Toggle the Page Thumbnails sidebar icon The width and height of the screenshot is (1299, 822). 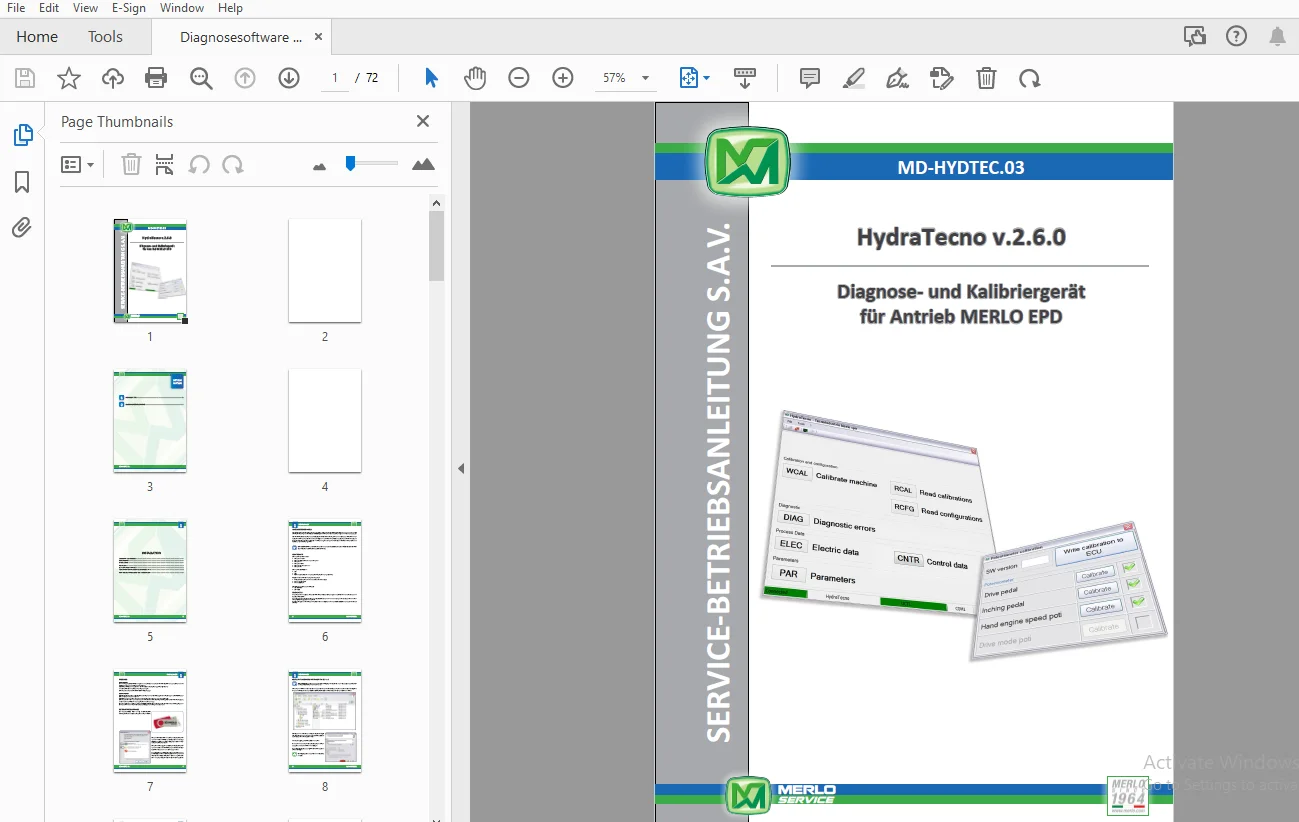point(22,135)
